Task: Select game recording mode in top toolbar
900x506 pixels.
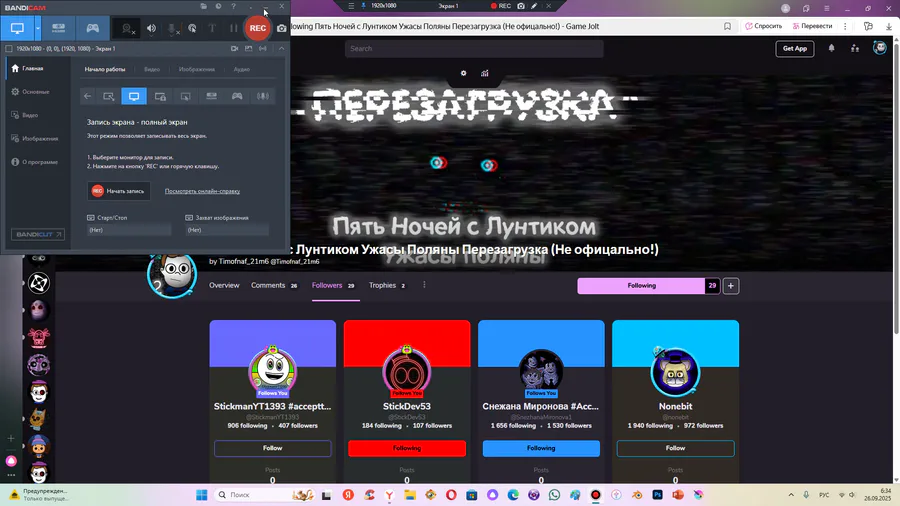Action: (x=92, y=28)
